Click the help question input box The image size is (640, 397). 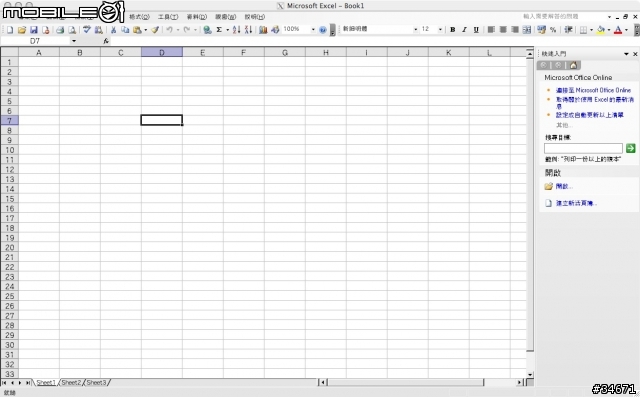[564, 17]
